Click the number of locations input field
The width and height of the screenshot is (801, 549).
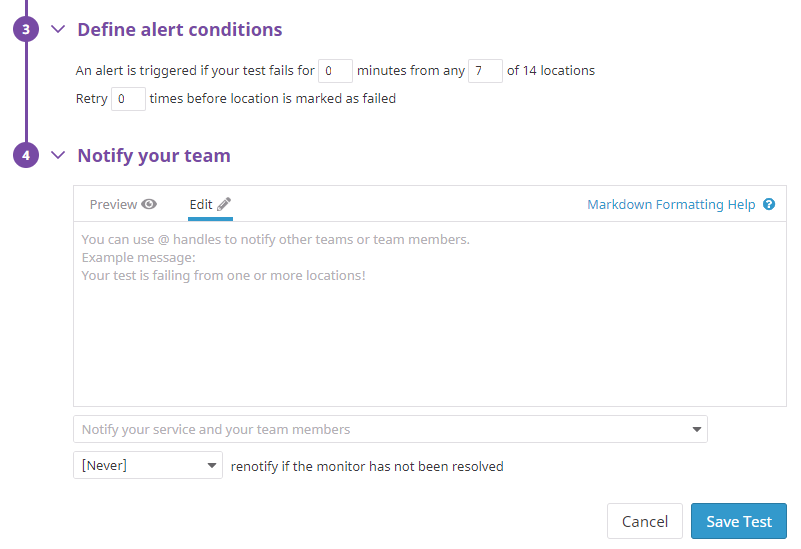pyautogui.click(x=485, y=70)
